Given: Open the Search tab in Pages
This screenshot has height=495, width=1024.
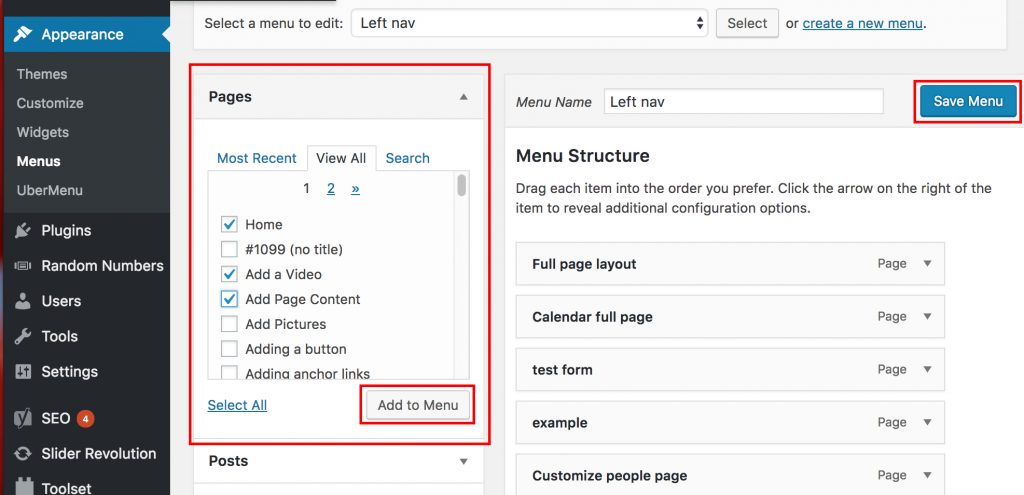Looking at the screenshot, I should (x=407, y=158).
